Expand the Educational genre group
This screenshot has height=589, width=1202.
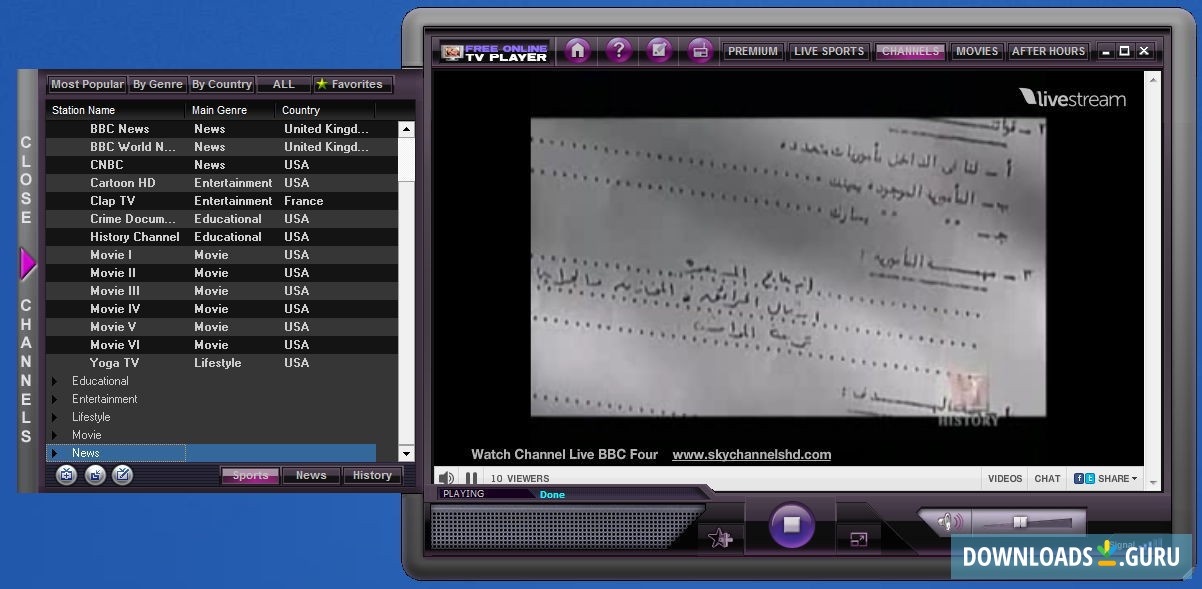click(54, 381)
